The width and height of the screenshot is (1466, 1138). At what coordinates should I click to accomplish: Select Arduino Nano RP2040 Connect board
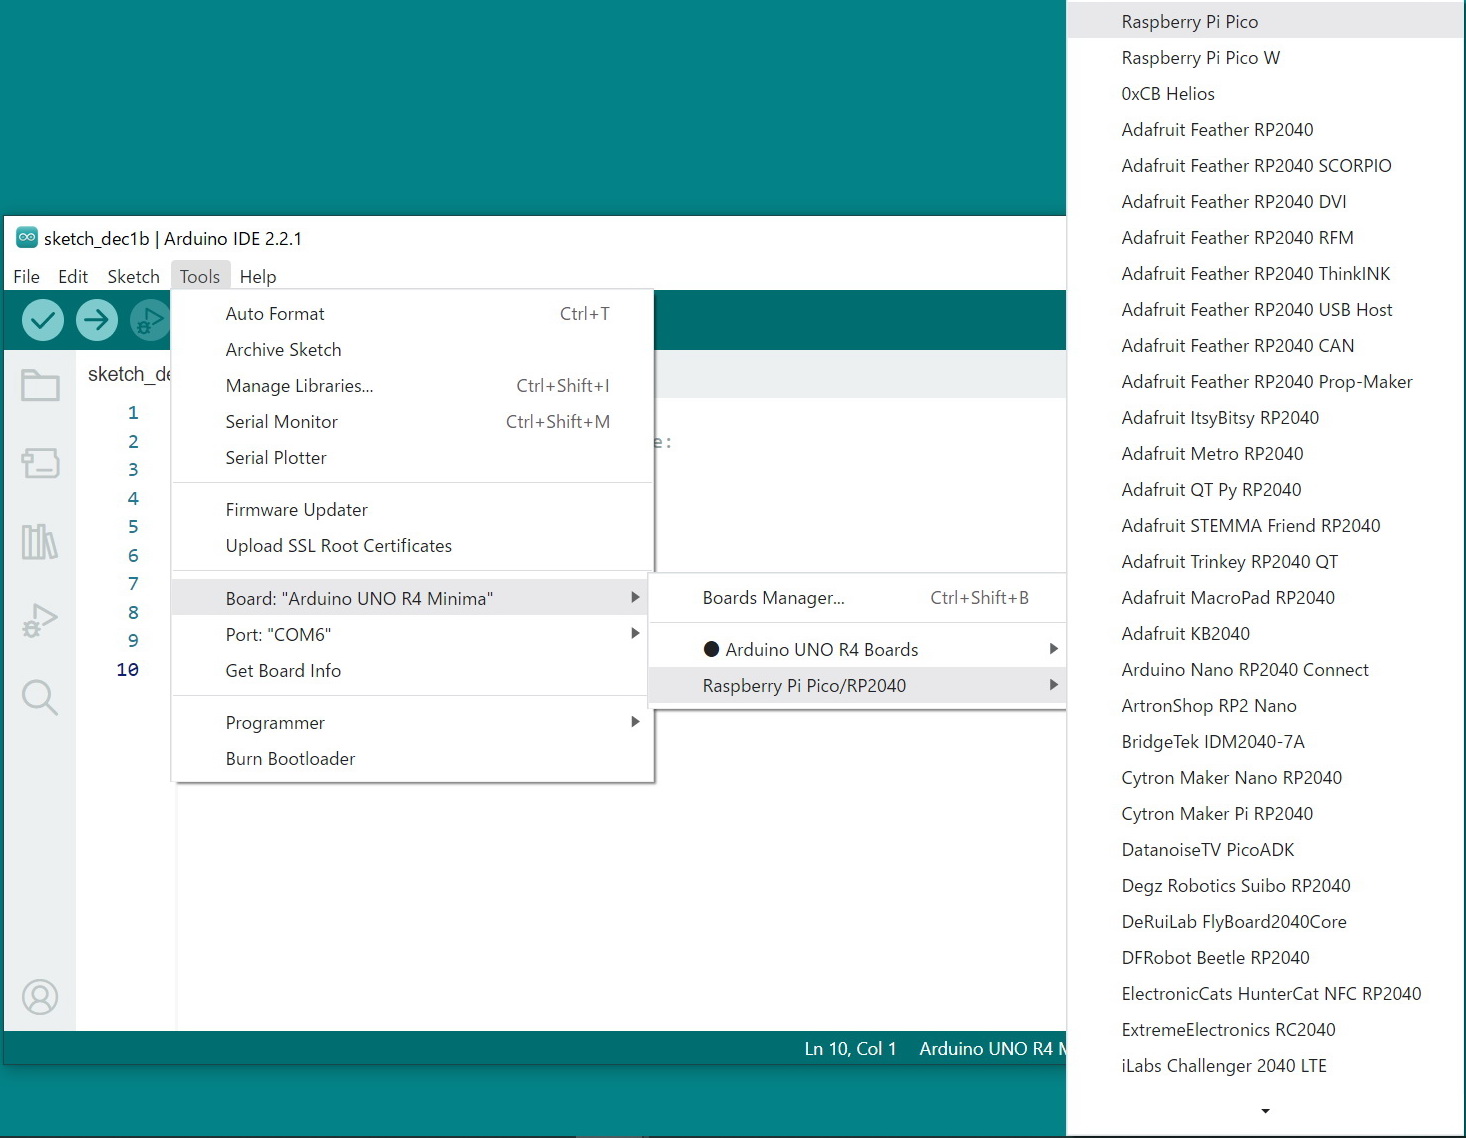pyautogui.click(x=1265, y=670)
